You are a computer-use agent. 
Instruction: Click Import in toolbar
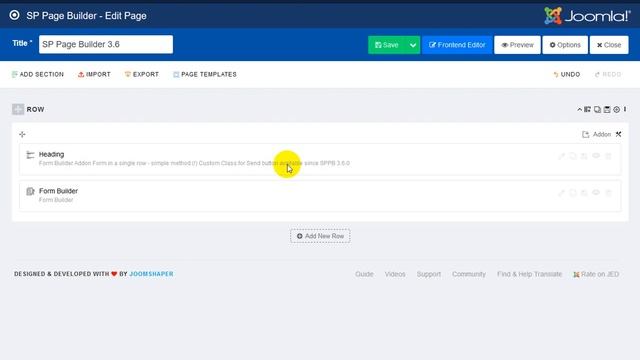click(x=94, y=74)
